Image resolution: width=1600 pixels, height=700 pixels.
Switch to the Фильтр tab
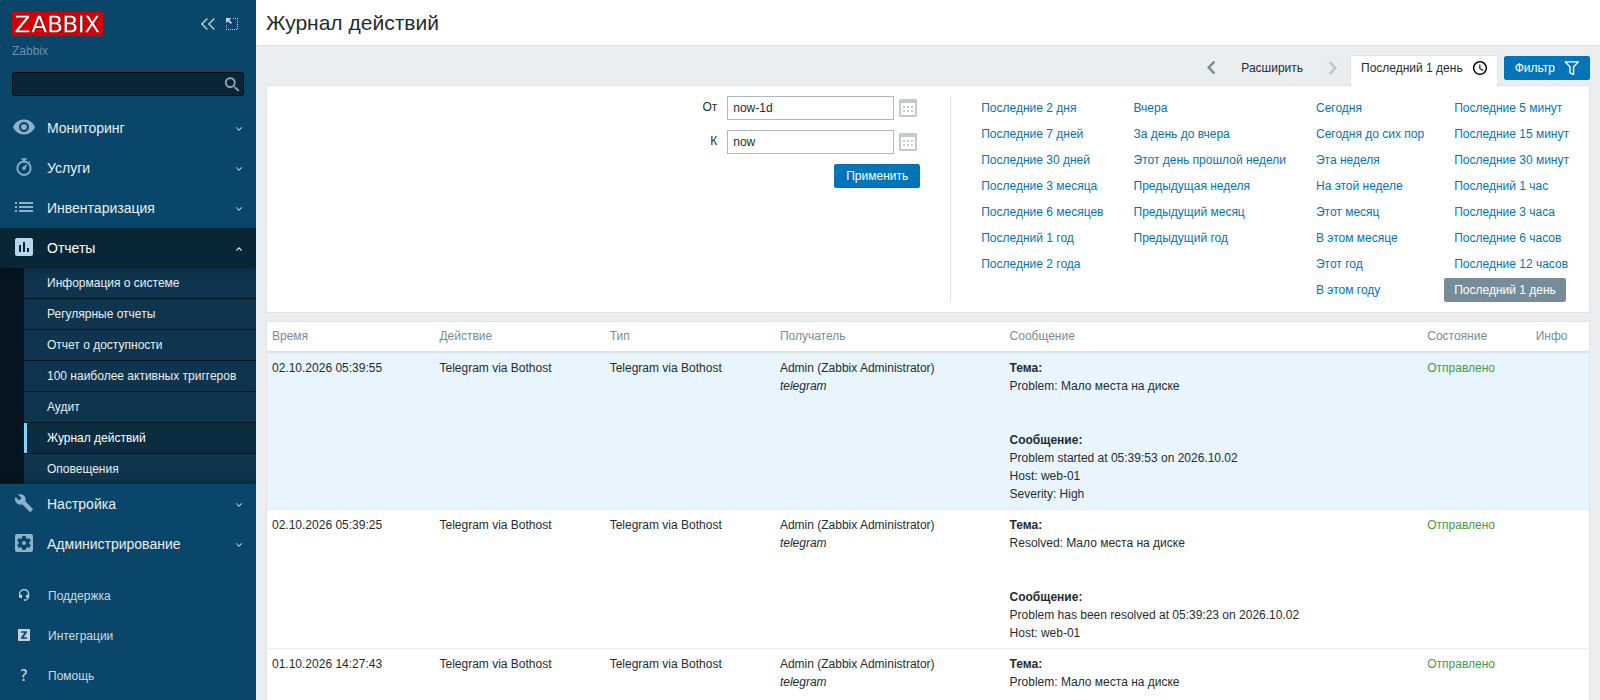click(1546, 68)
